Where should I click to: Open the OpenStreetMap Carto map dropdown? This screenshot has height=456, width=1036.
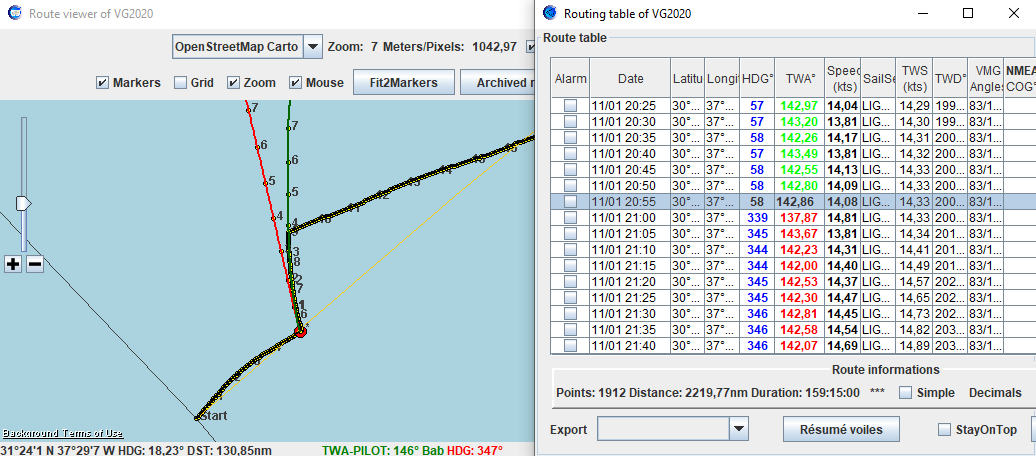click(313, 47)
